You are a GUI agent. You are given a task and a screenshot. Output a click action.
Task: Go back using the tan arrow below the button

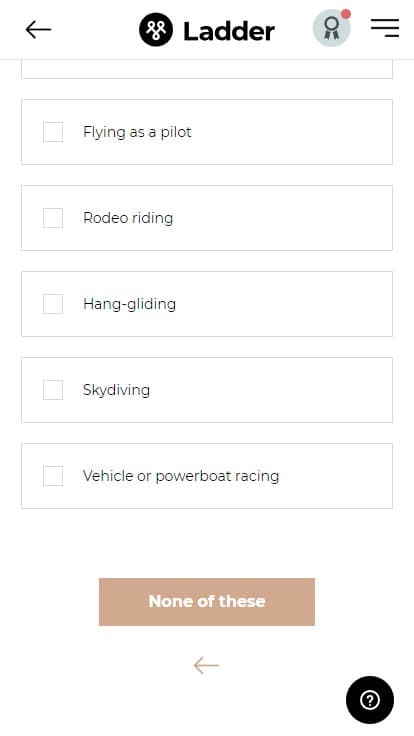click(206, 665)
